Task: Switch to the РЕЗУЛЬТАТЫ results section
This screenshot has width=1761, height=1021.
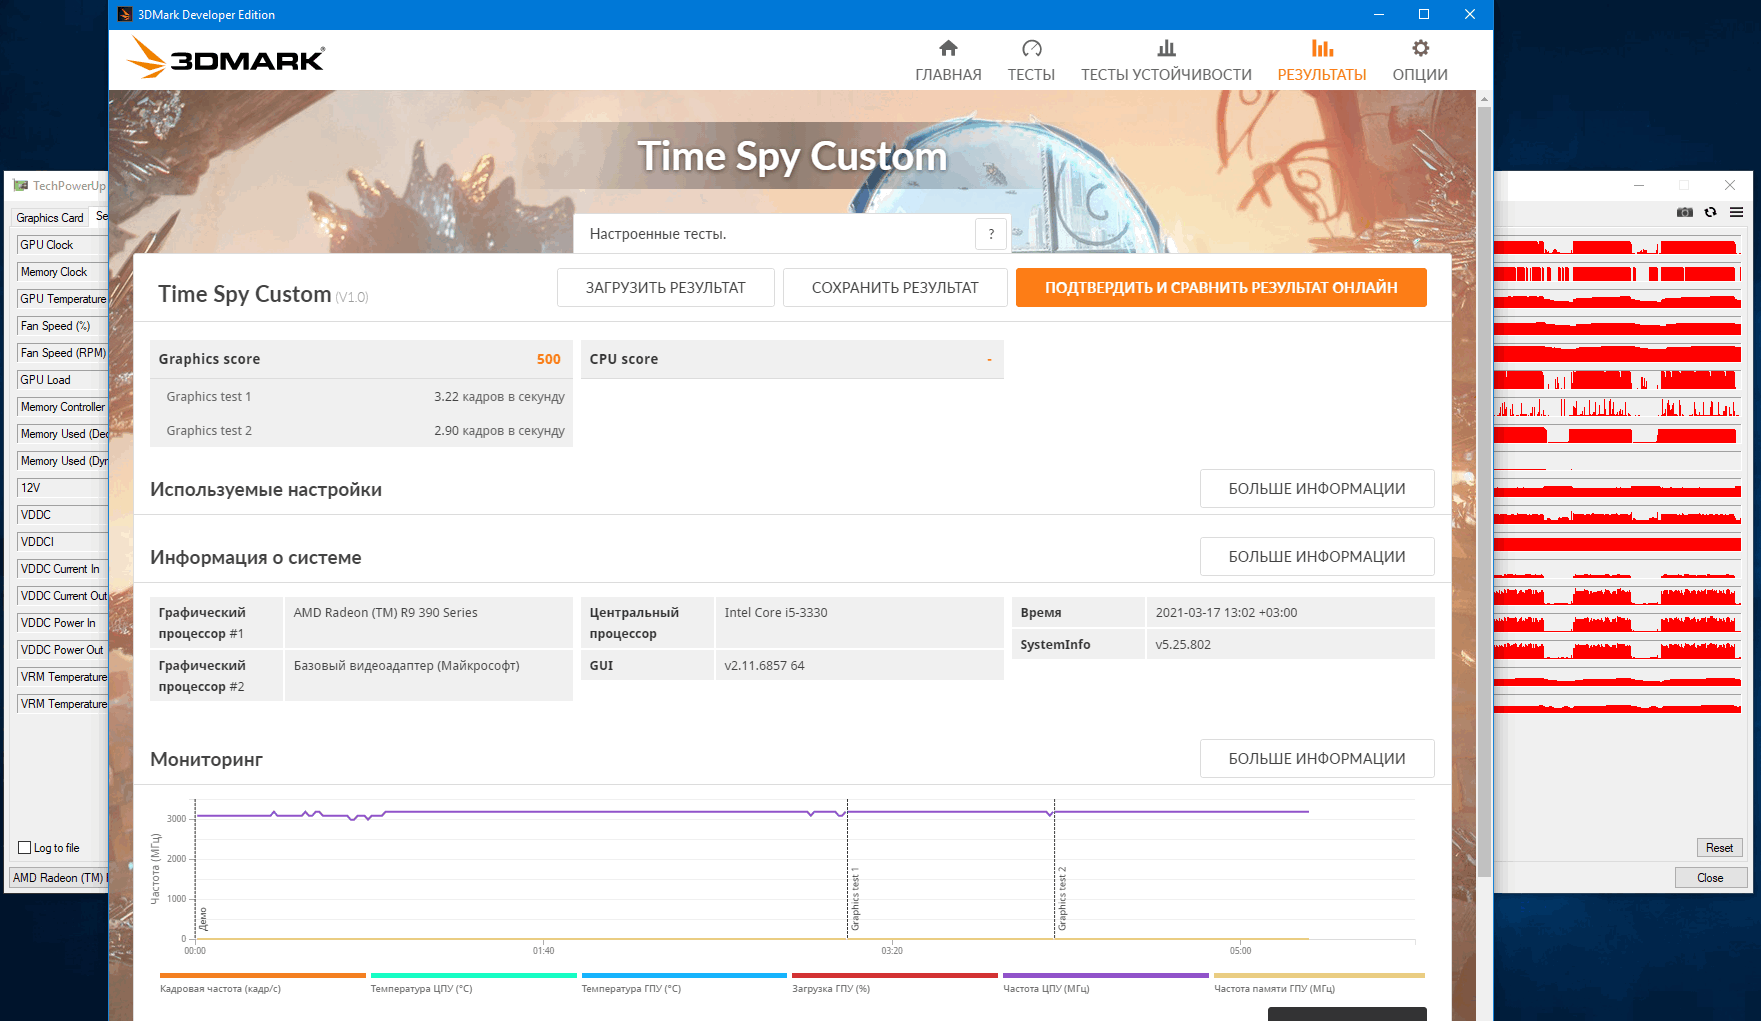Action: click(1322, 60)
